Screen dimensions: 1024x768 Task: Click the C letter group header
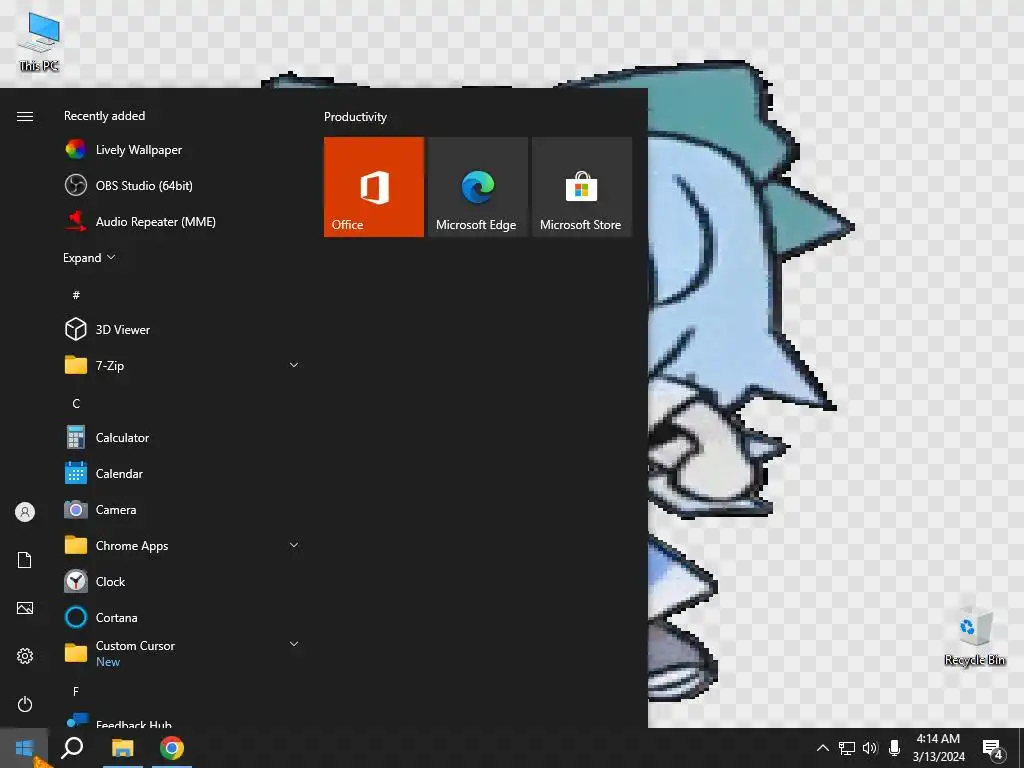pyautogui.click(x=76, y=403)
